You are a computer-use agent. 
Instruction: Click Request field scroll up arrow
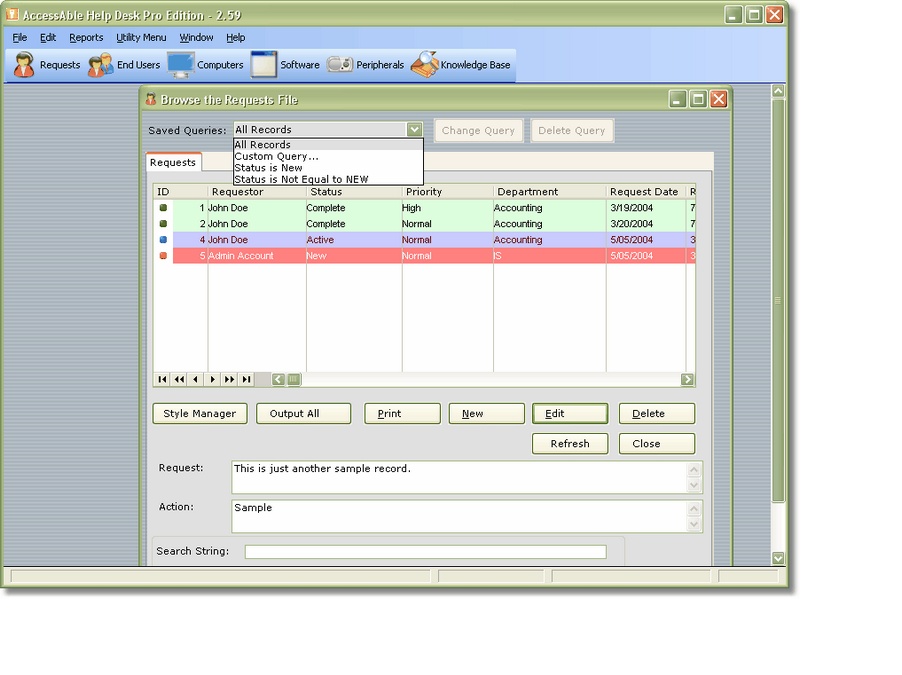(694, 470)
